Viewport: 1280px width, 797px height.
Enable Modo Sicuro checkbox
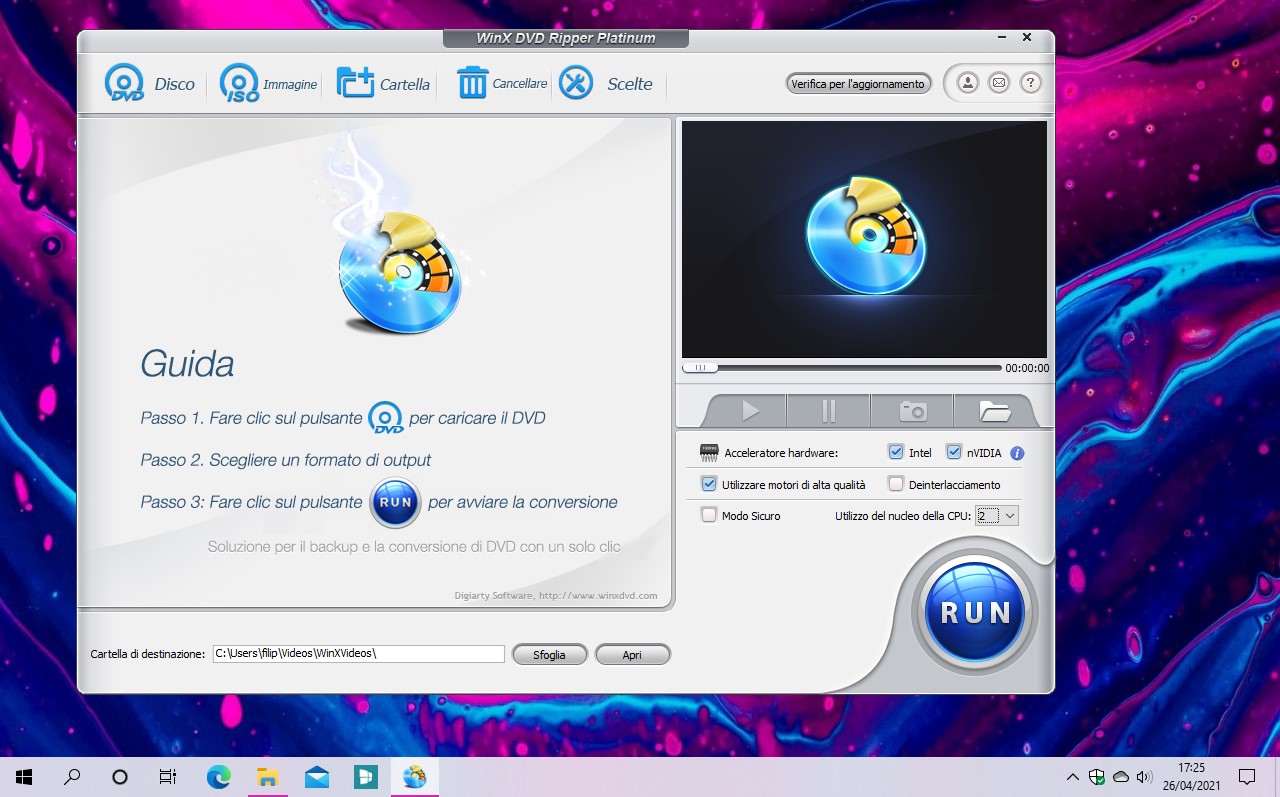pyautogui.click(x=709, y=515)
